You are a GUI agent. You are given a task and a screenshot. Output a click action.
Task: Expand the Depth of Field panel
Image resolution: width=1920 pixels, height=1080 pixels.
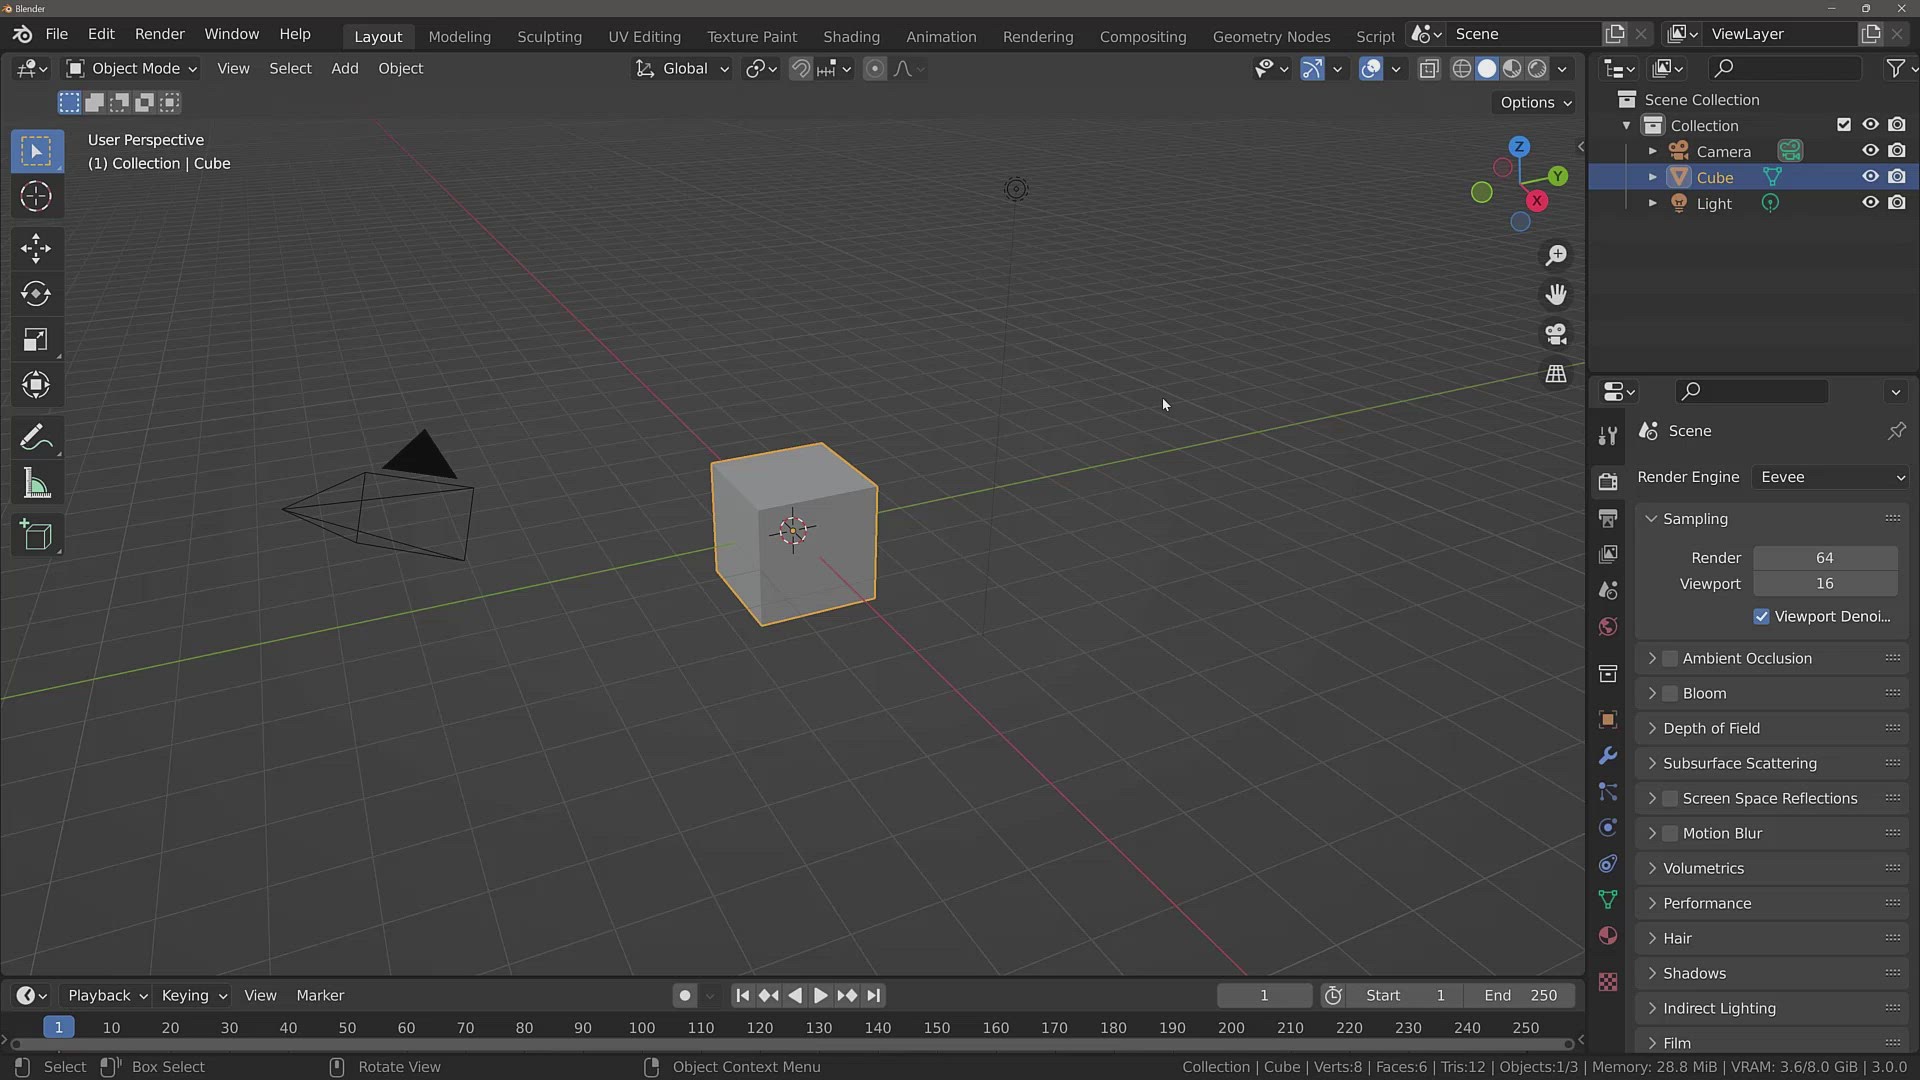click(x=1711, y=728)
